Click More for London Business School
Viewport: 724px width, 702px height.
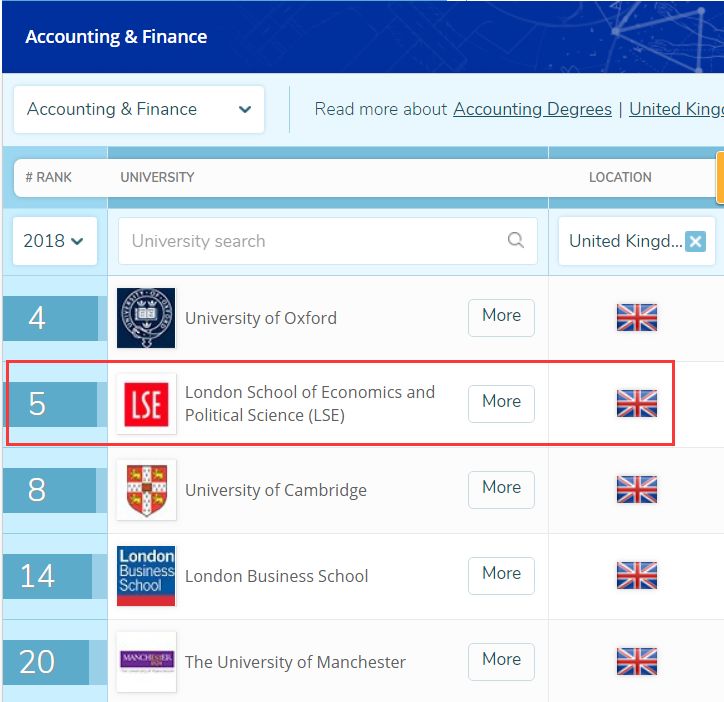coord(501,575)
